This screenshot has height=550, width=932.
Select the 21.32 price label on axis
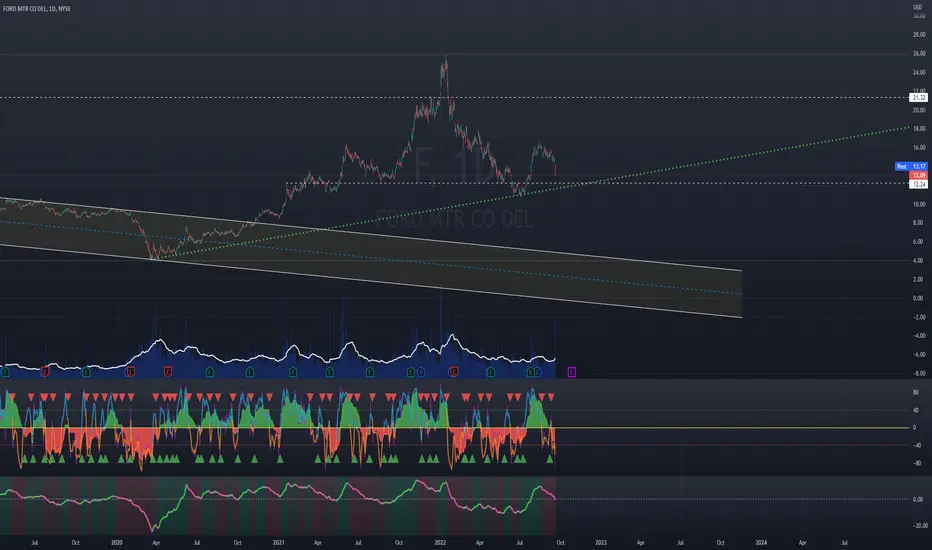coord(918,98)
